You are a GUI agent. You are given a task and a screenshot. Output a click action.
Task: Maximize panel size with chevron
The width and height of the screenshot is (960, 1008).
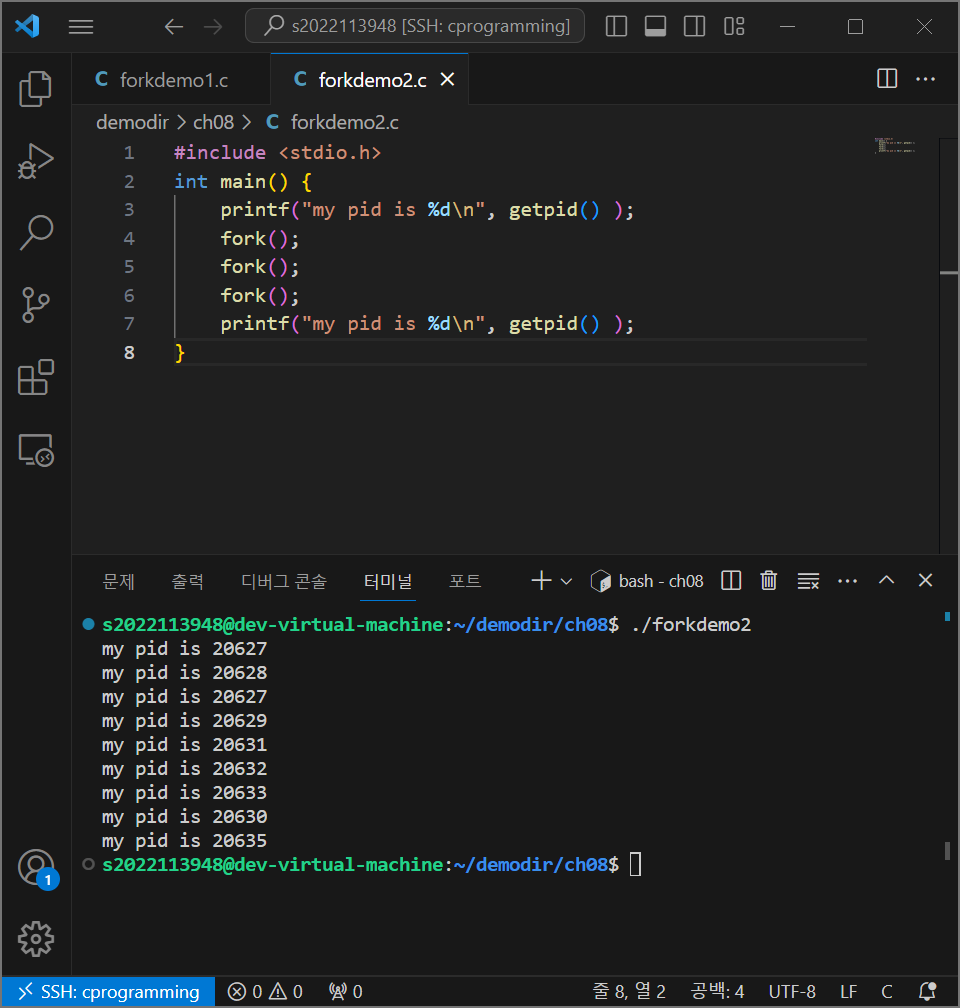[887, 580]
